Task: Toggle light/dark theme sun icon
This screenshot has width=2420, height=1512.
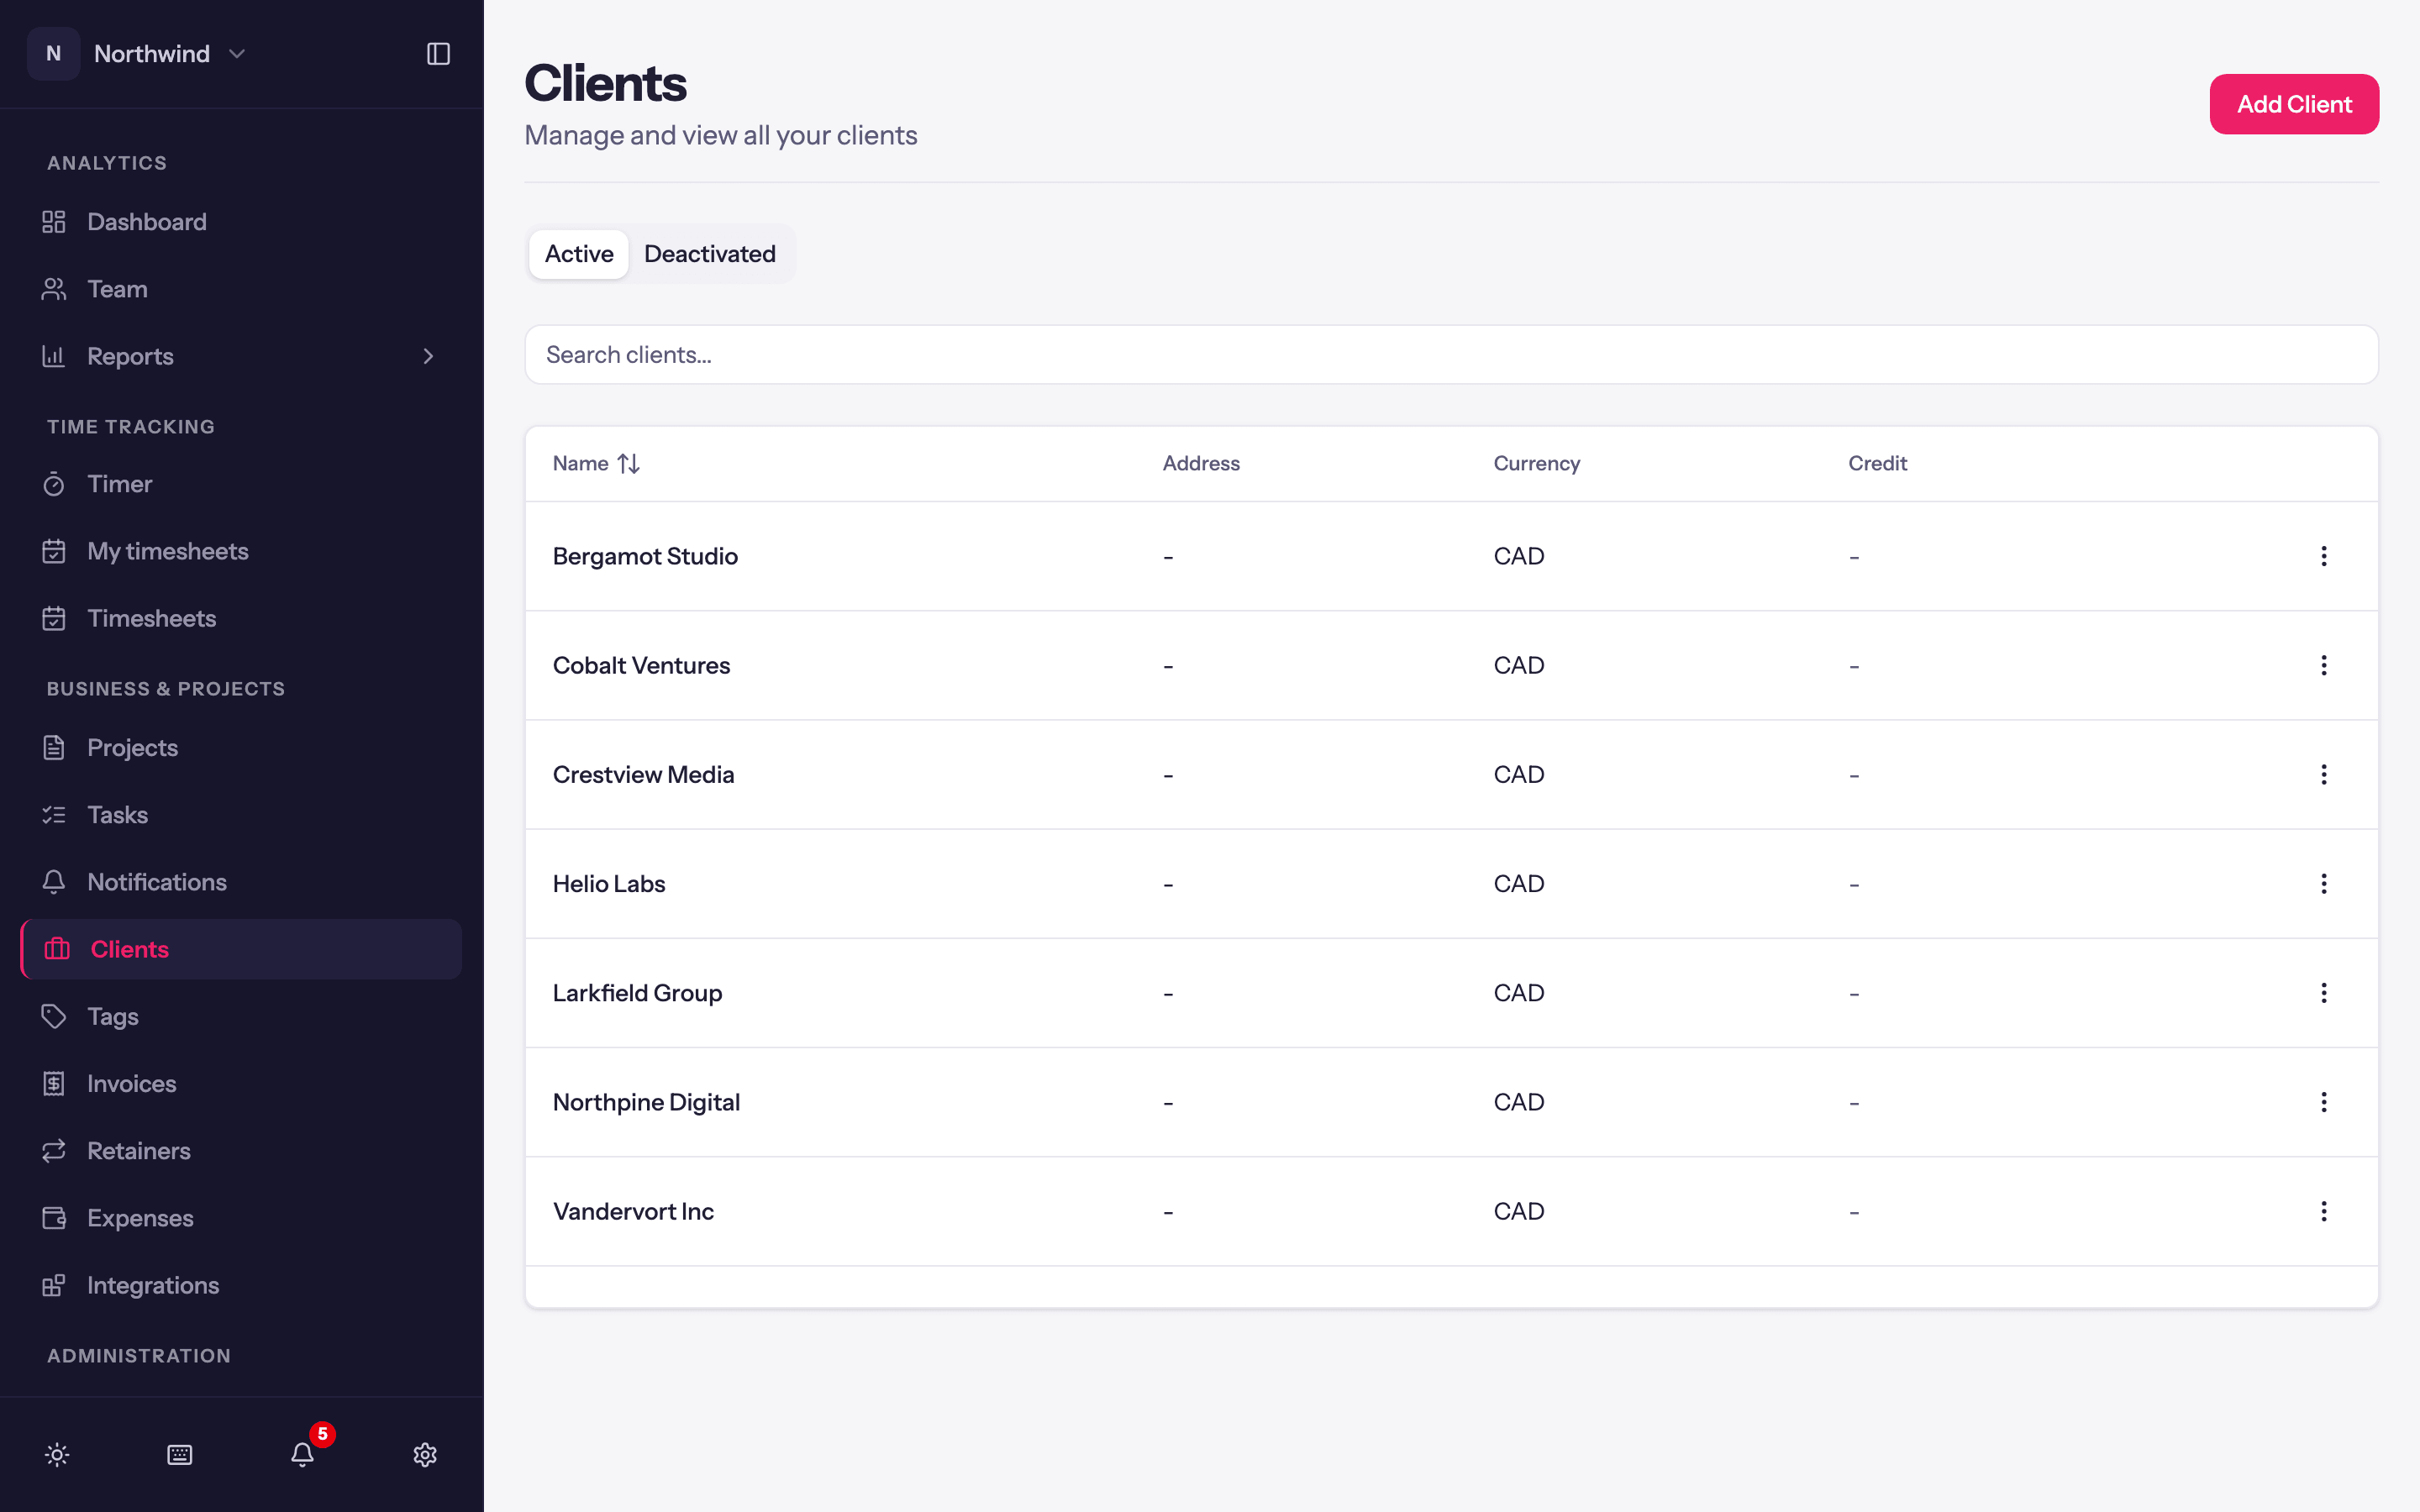Action: click(57, 1455)
